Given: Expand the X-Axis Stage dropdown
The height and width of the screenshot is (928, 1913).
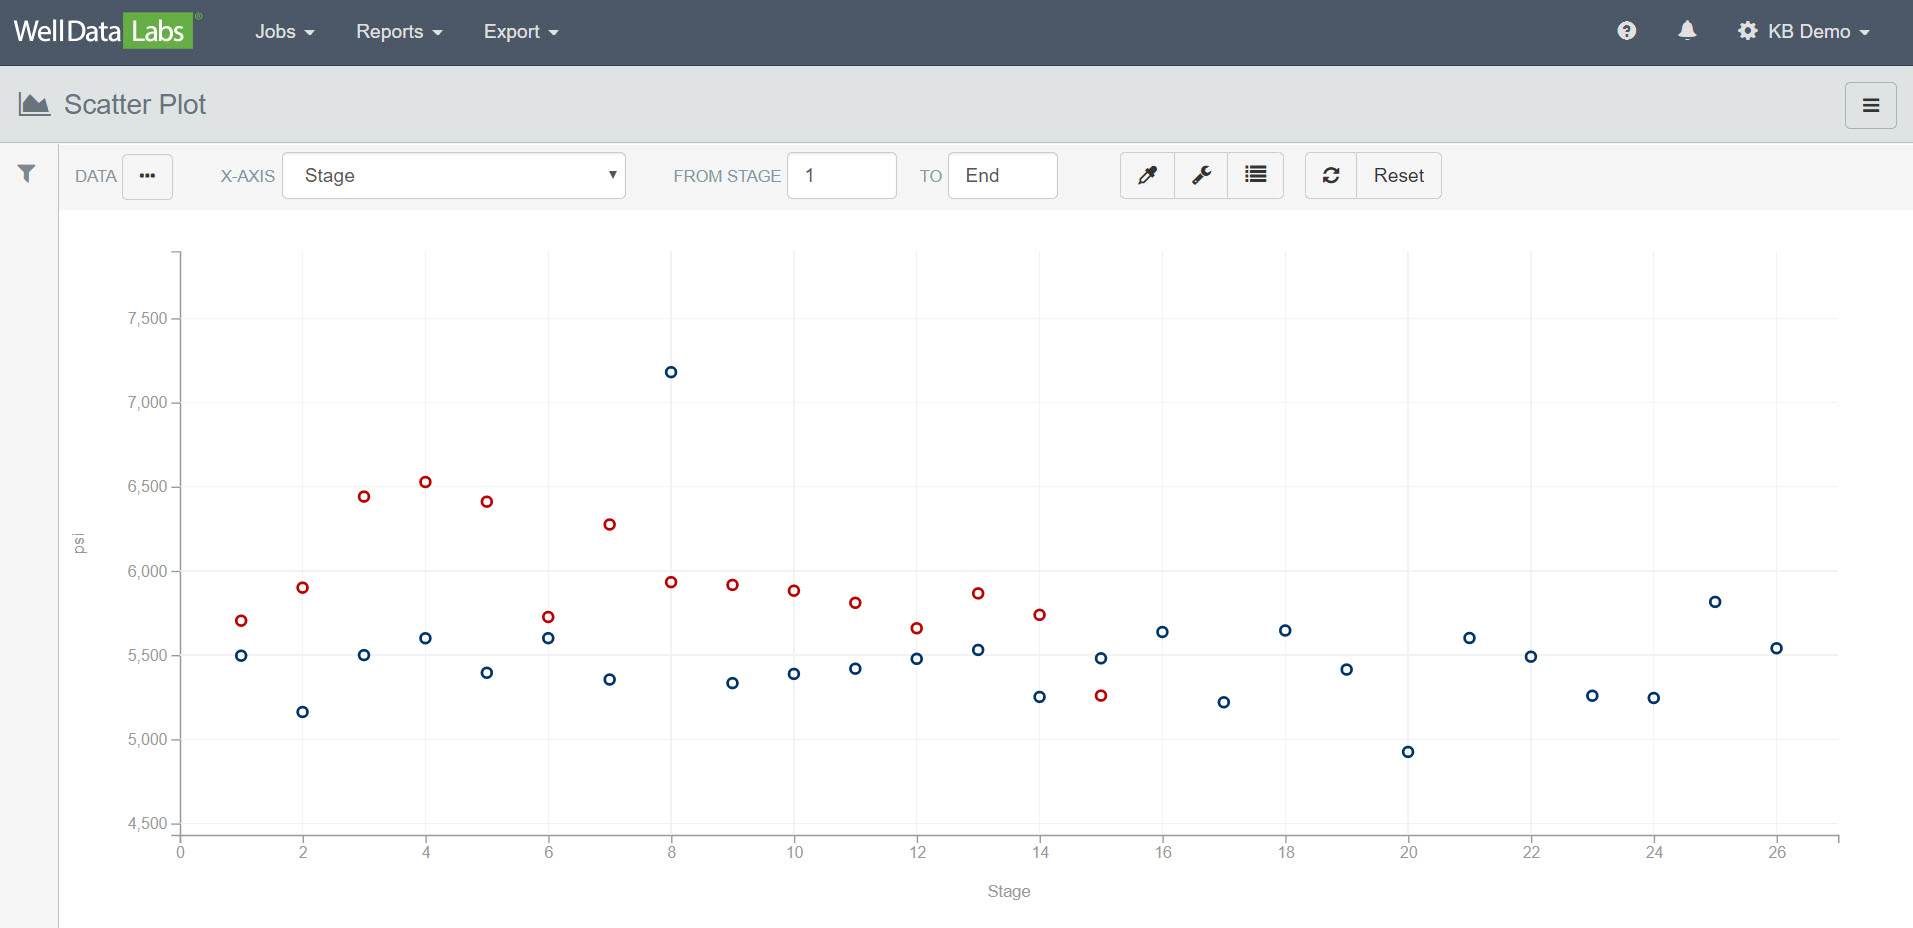Looking at the screenshot, I should (454, 176).
